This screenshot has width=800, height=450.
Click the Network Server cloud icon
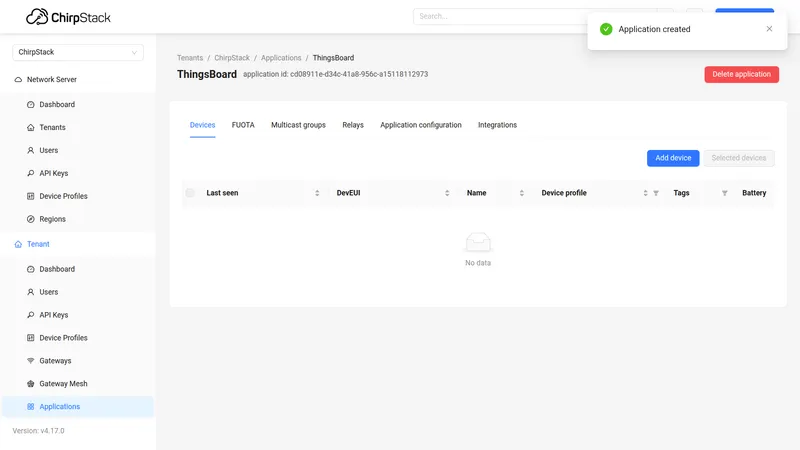coord(18,80)
